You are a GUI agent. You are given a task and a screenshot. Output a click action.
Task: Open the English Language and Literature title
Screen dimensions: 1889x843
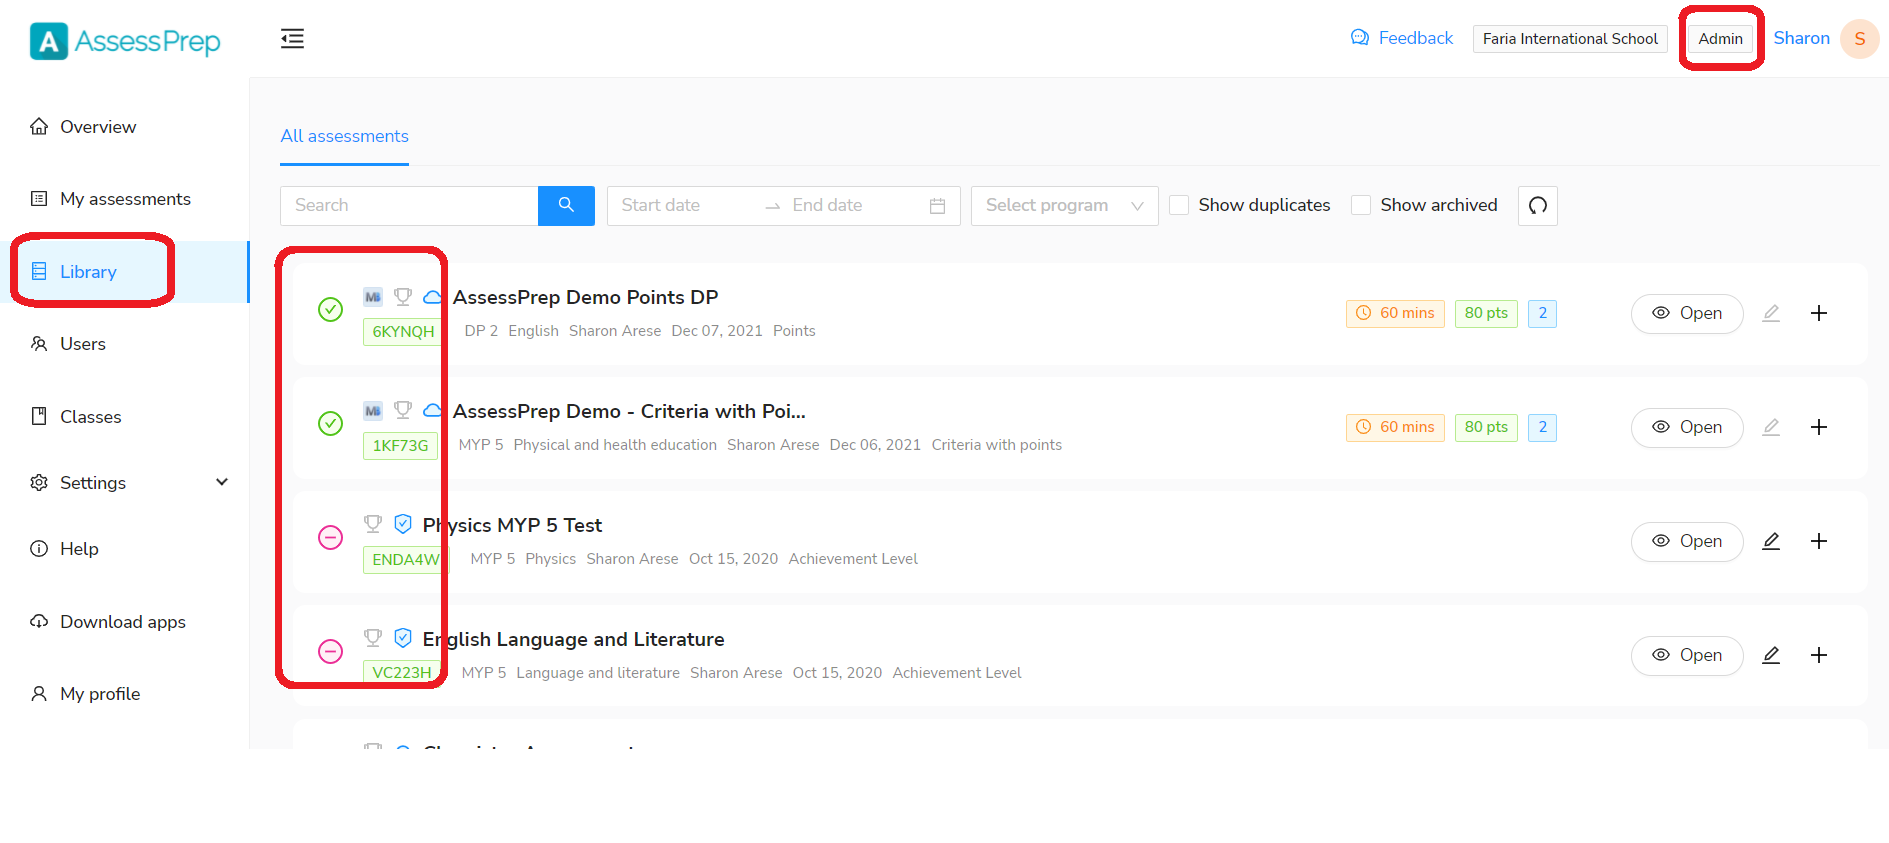point(573,639)
